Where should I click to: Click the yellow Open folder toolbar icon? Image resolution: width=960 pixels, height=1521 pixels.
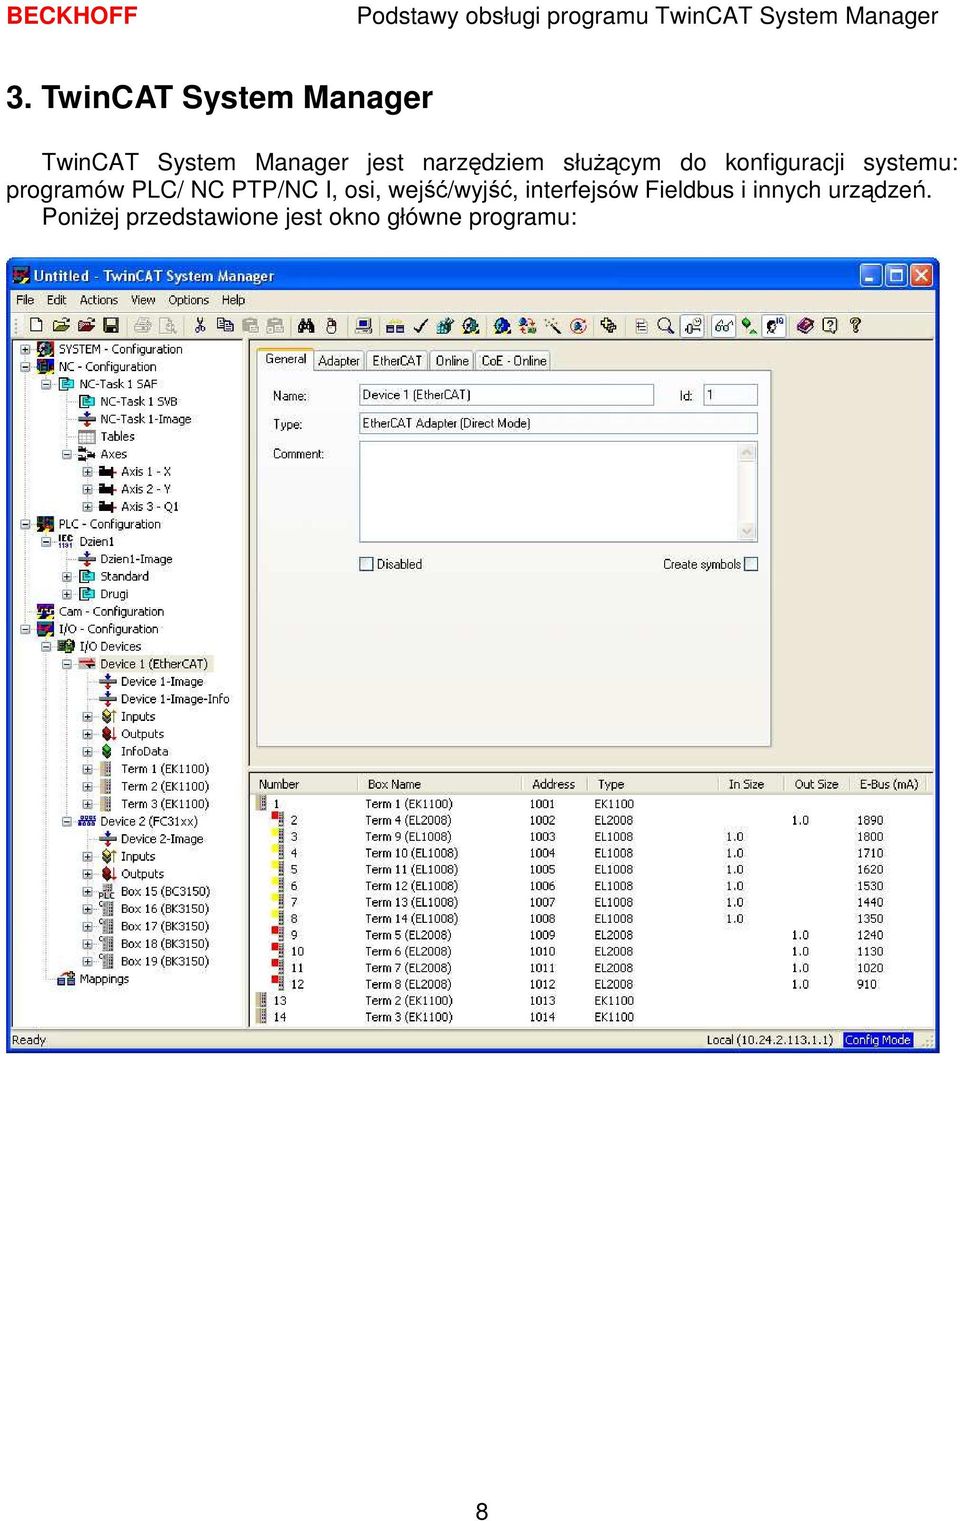[61, 325]
